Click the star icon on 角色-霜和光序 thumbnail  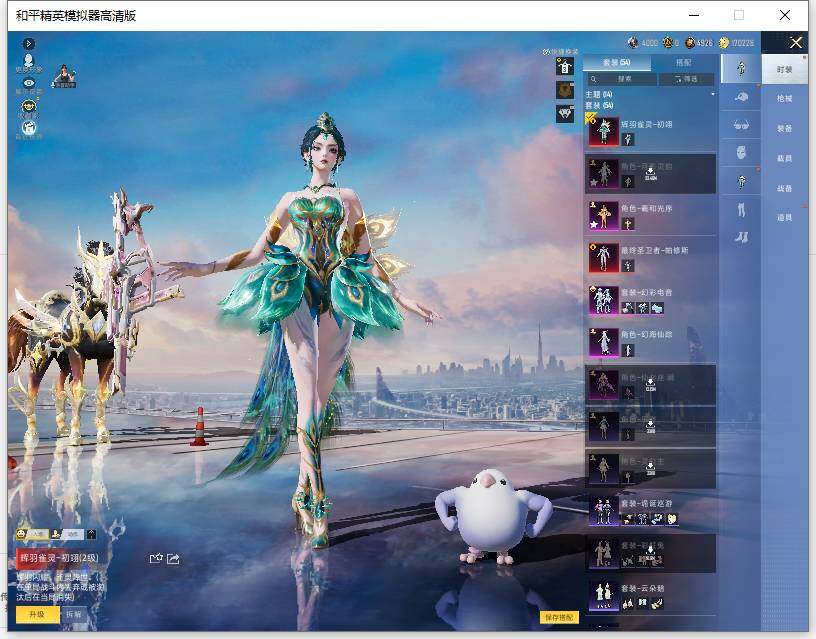point(594,225)
